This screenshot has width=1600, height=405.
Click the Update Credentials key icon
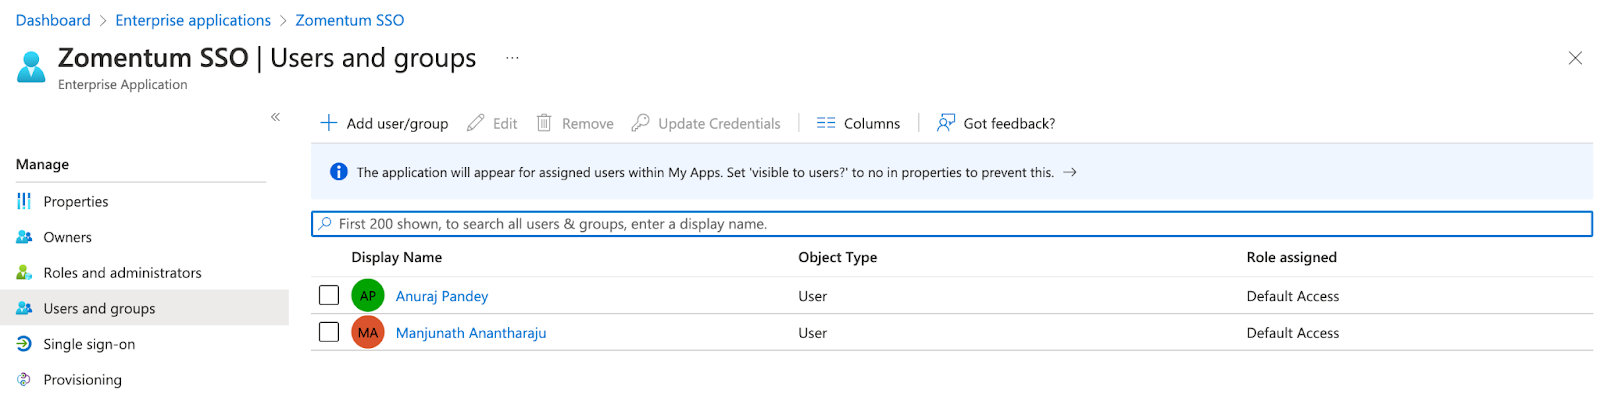[640, 123]
